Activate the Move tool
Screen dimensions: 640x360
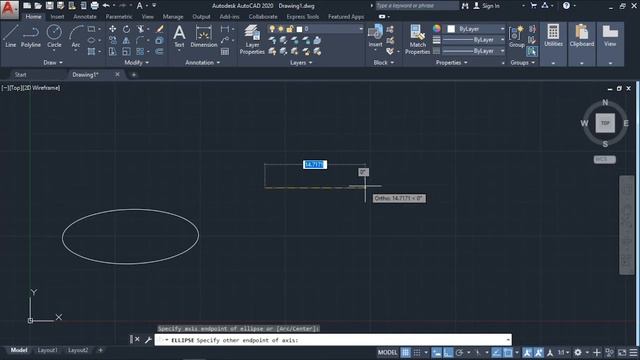112,29
